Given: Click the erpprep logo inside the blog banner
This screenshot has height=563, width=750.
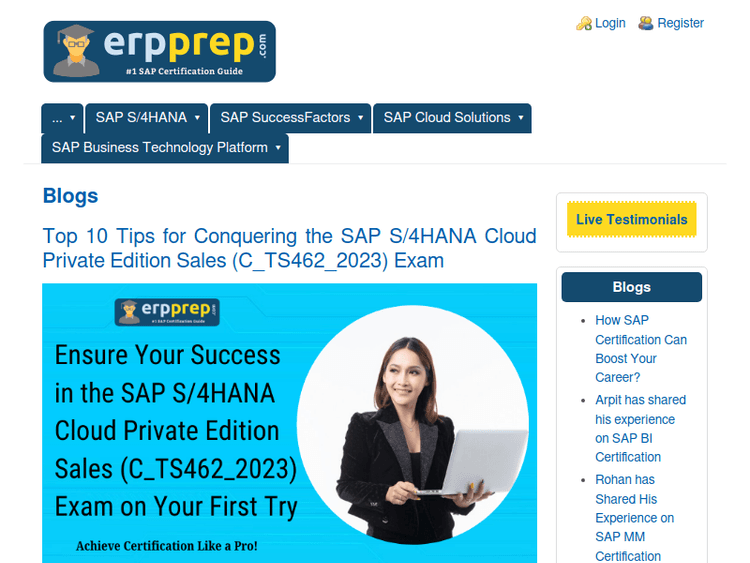Looking at the screenshot, I should pyautogui.click(x=167, y=312).
